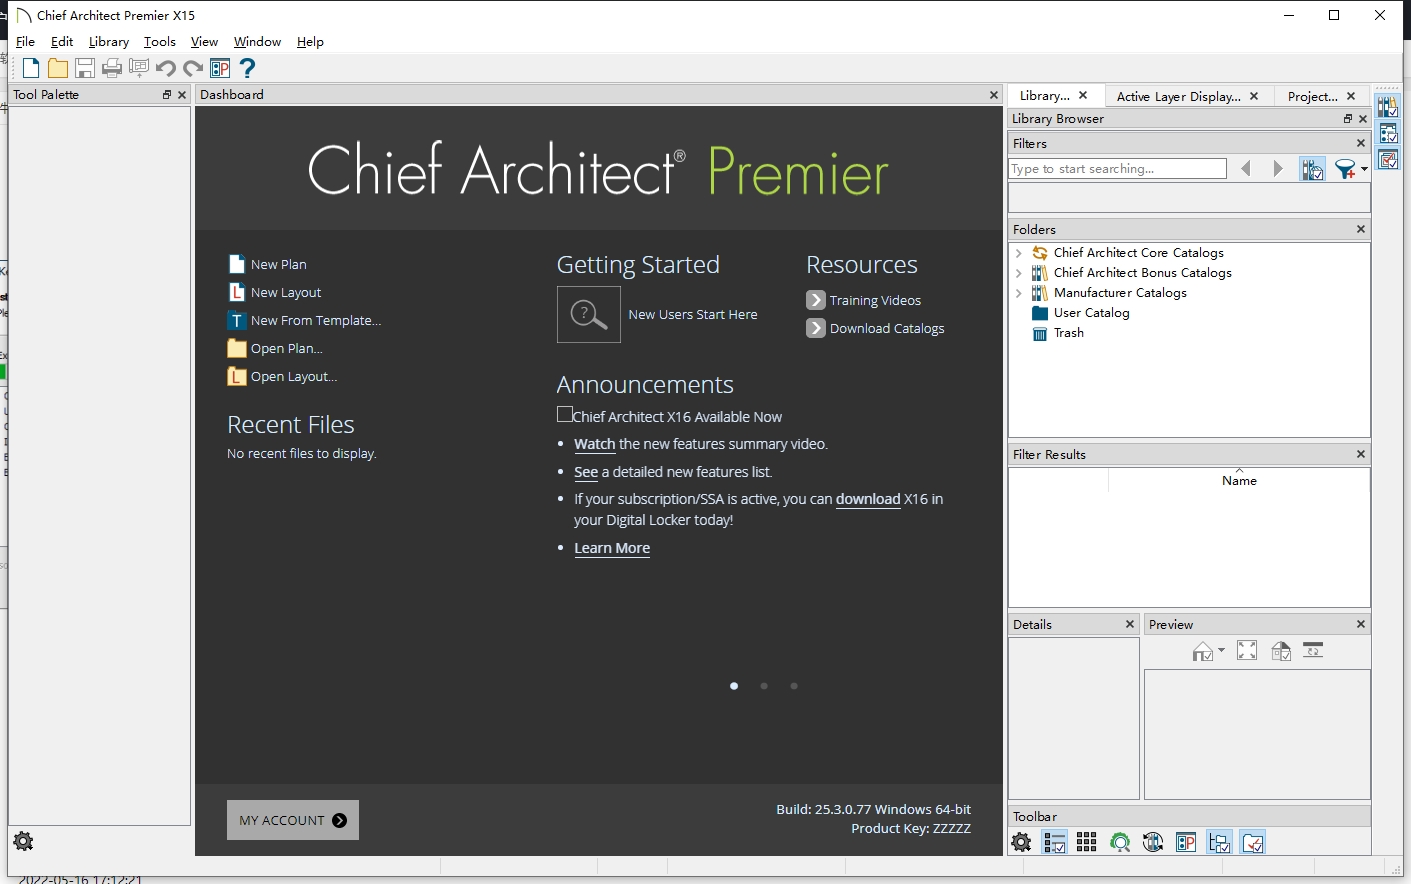Screen dimensions: 1411x884
Task: Open the Help menu
Action: pyautogui.click(x=310, y=42)
